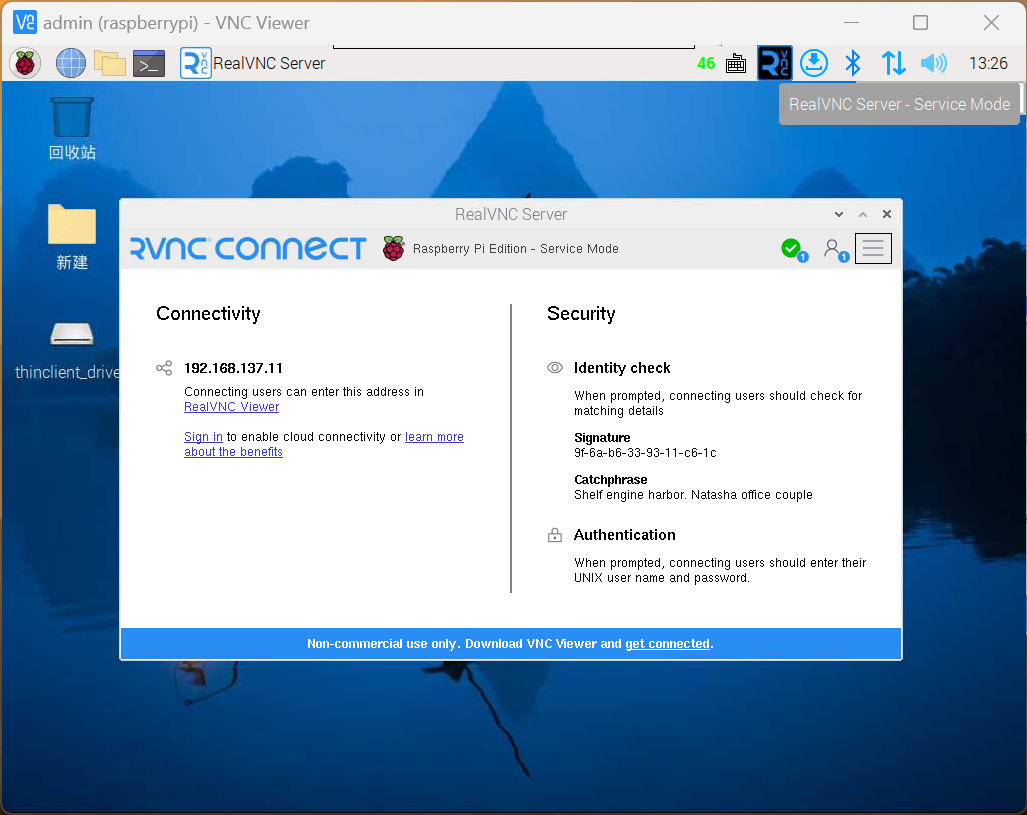Select RealVNC Server taskbar button
Image resolution: width=1027 pixels, height=815 pixels.
pyautogui.click(x=253, y=64)
